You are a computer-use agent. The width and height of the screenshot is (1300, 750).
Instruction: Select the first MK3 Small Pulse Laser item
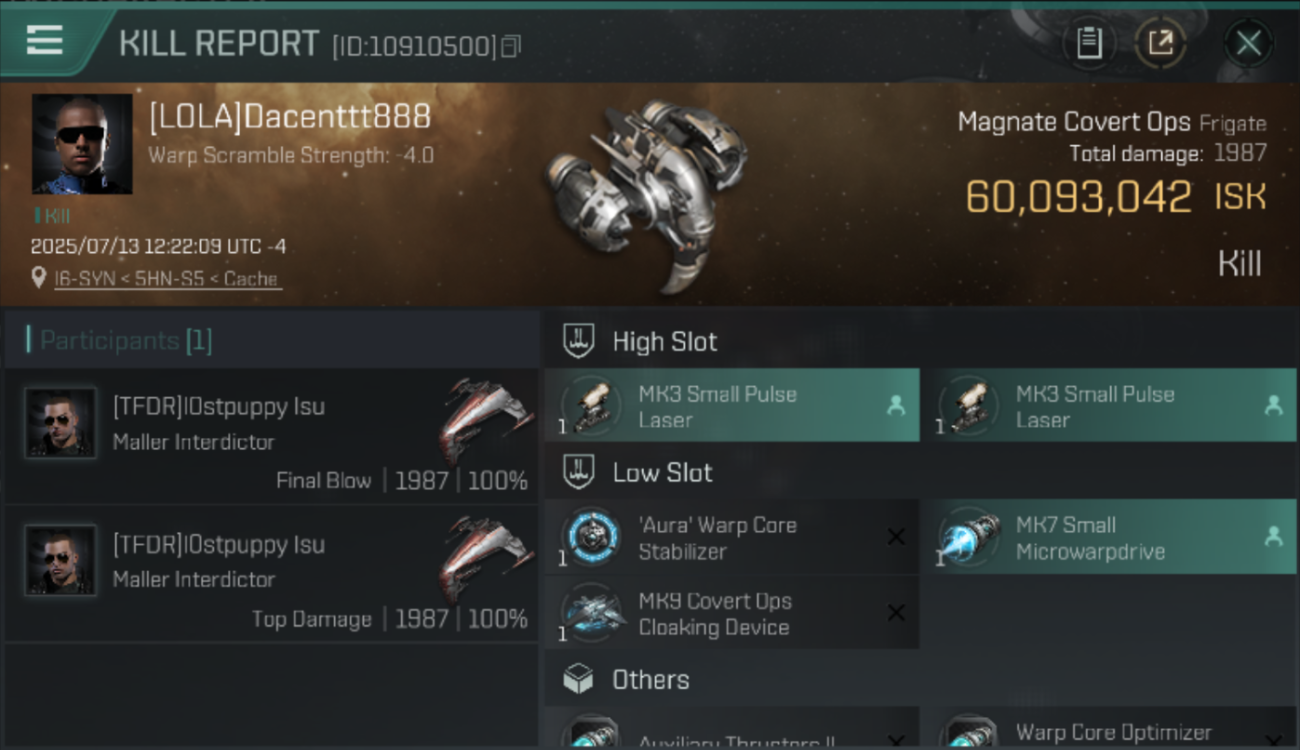click(732, 406)
